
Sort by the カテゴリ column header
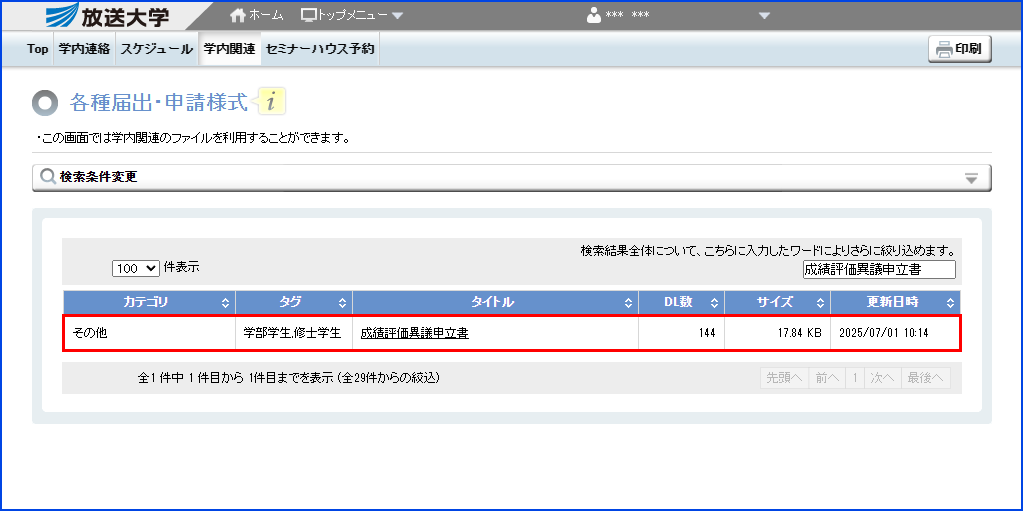(x=149, y=302)
